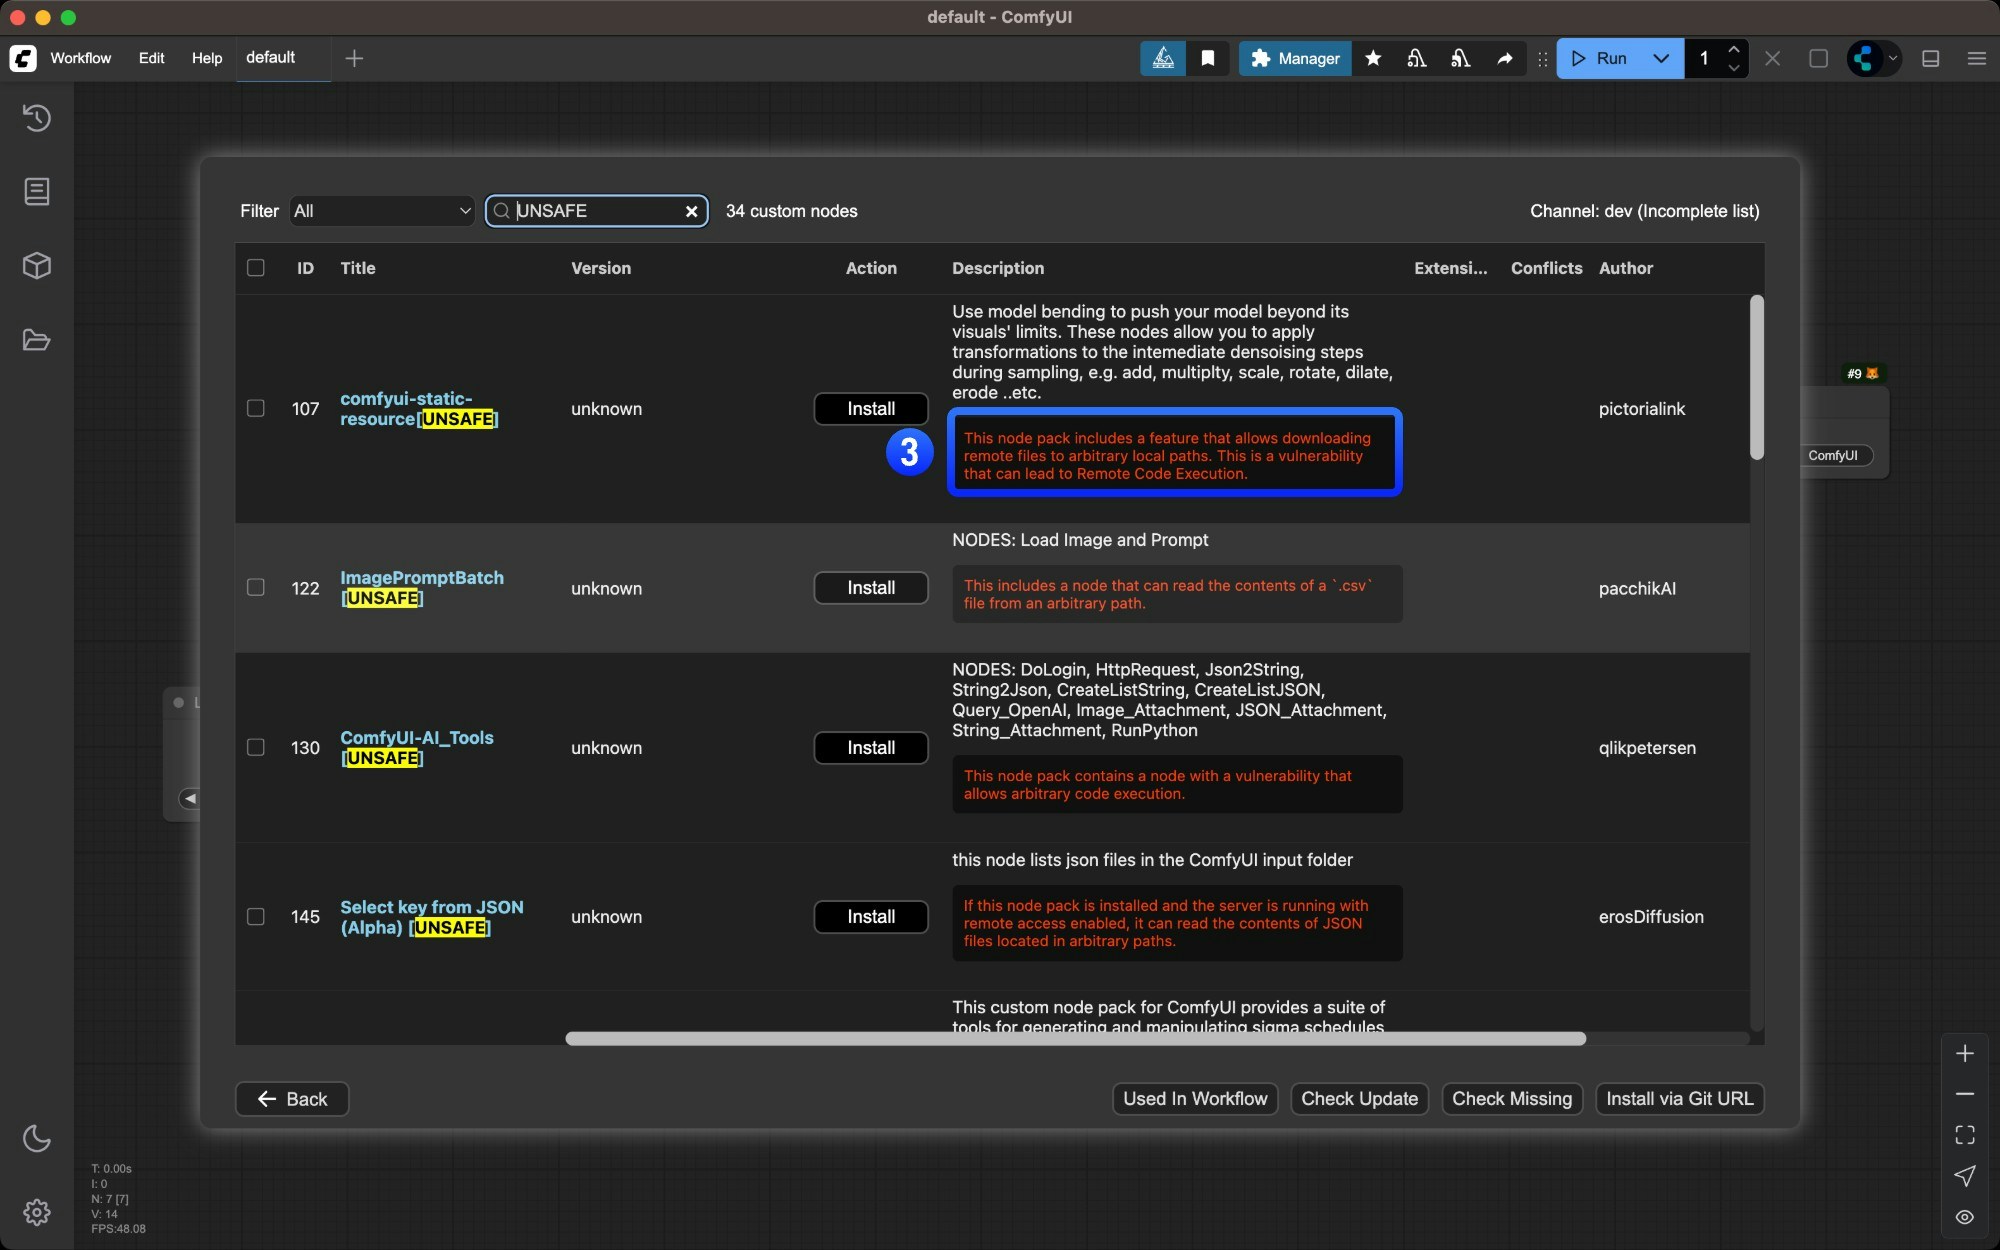The image size is (2000, 1250).
Task: Check the checkbox for comfyui-static-resource
Action: (x=256, y=408)
